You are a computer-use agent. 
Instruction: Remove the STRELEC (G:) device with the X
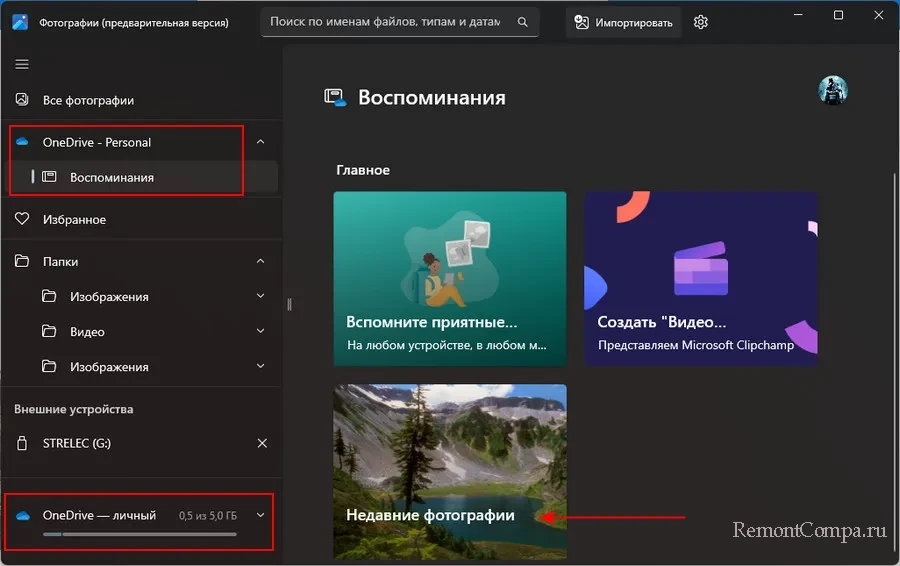[x=262, y=443]
